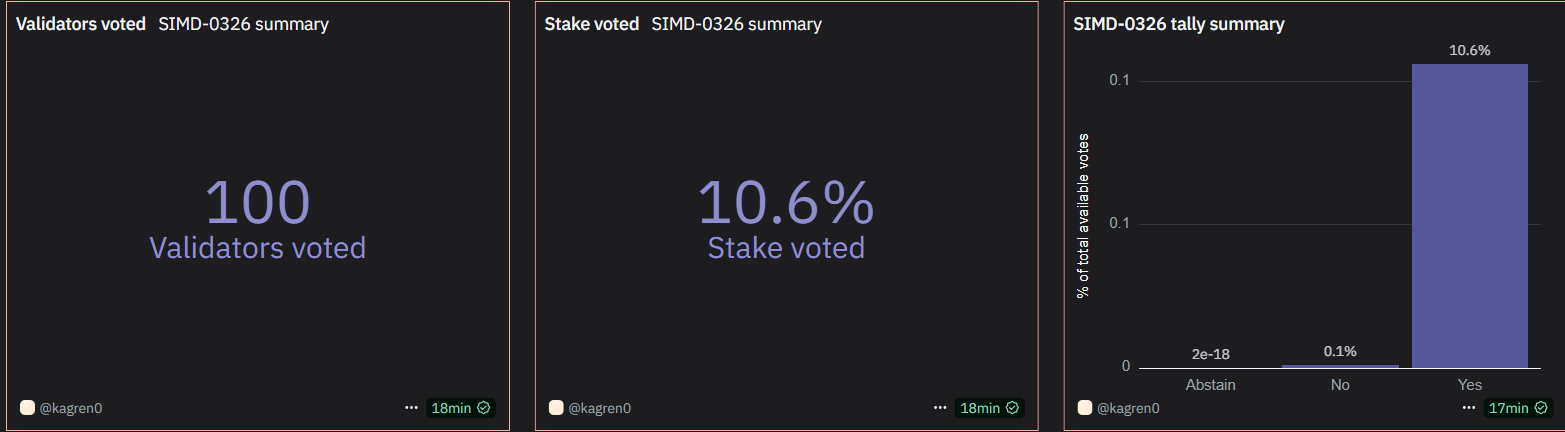
Task: Open three-dot menu on Stake voted panel
Action: click(x=940, y=408)
